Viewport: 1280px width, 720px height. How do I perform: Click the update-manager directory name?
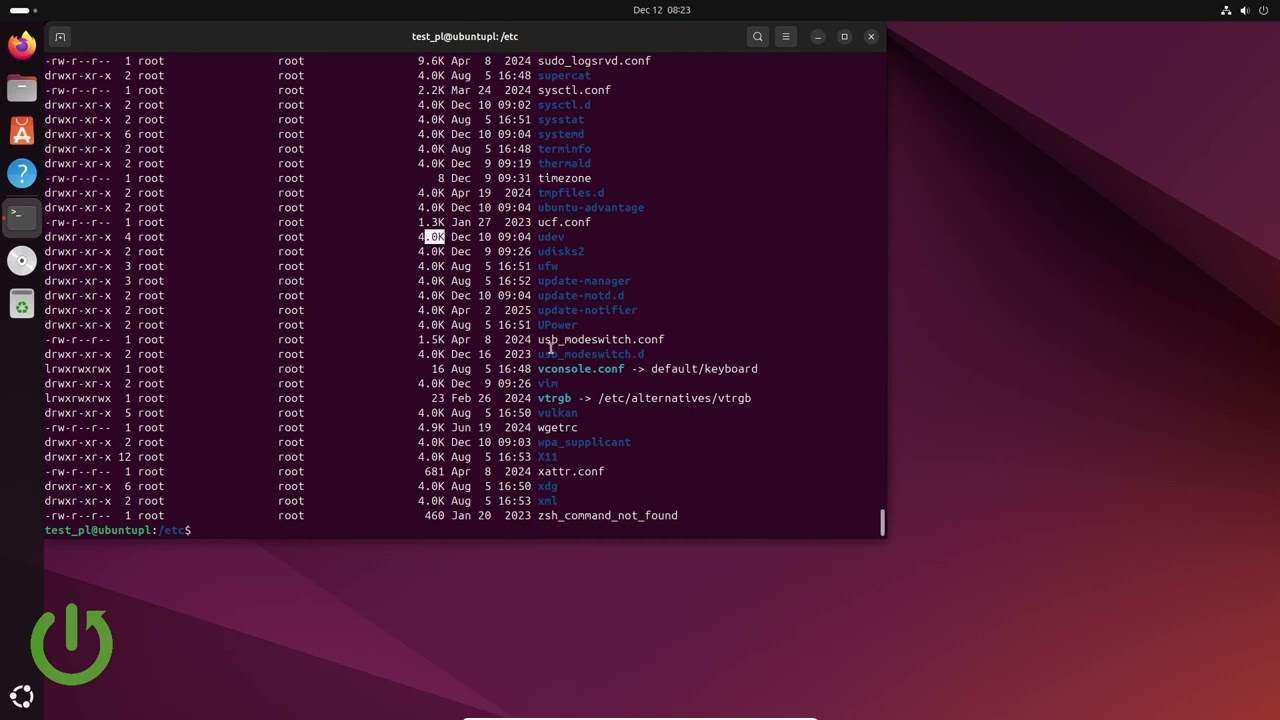click(584, 281)
